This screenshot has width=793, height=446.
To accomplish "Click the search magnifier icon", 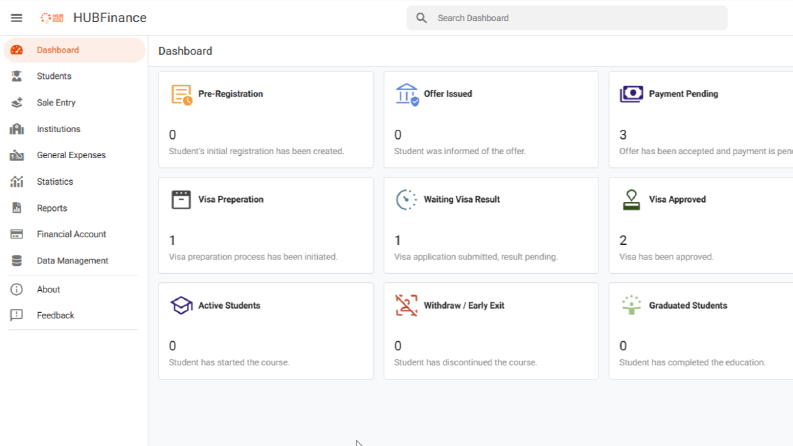I will 421,18.
